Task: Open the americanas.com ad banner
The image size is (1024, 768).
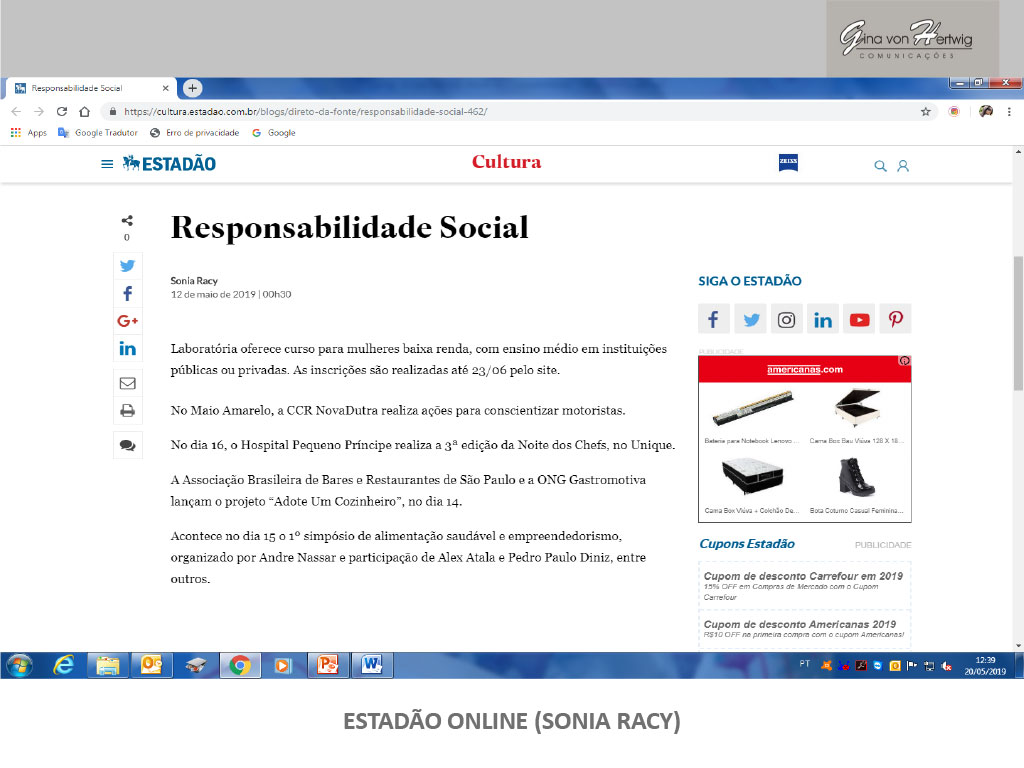Action: (x=805, y=370)
